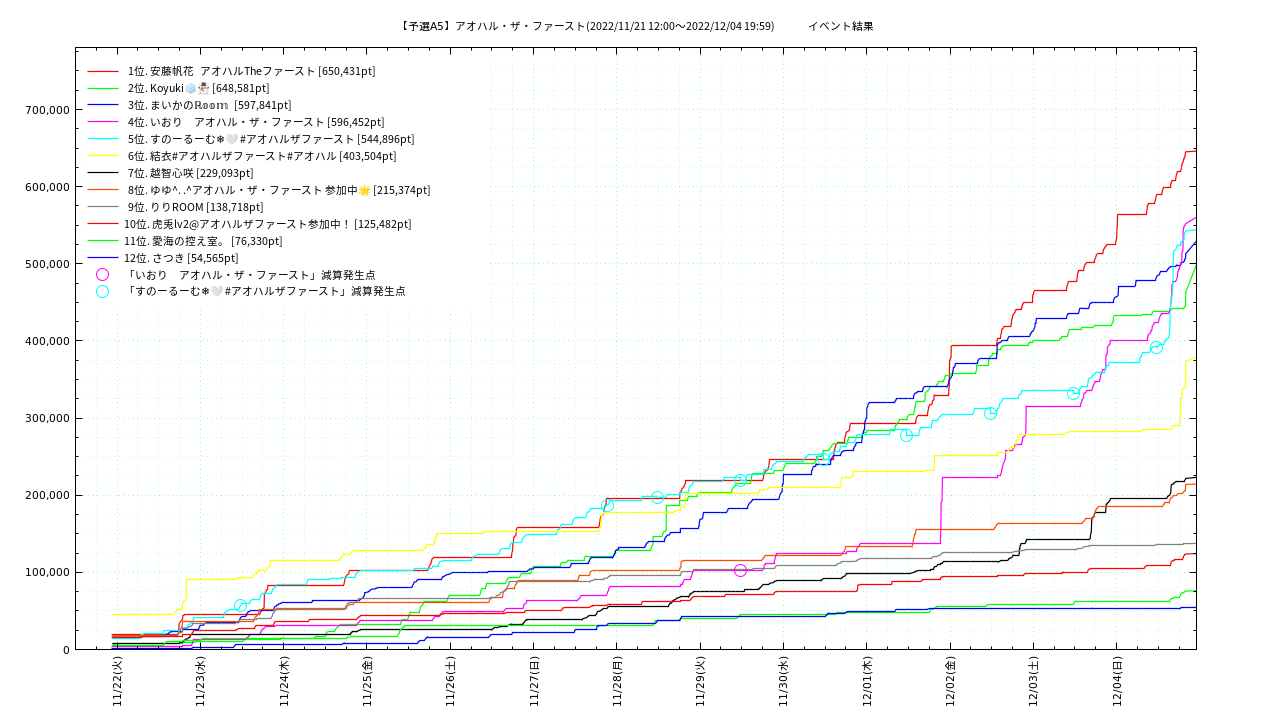The width and height of the screenshot is (1280, 720).
Task: Click the magenta deduction marker on the plot
Action: pyautogui.click(x=740, y=570)
